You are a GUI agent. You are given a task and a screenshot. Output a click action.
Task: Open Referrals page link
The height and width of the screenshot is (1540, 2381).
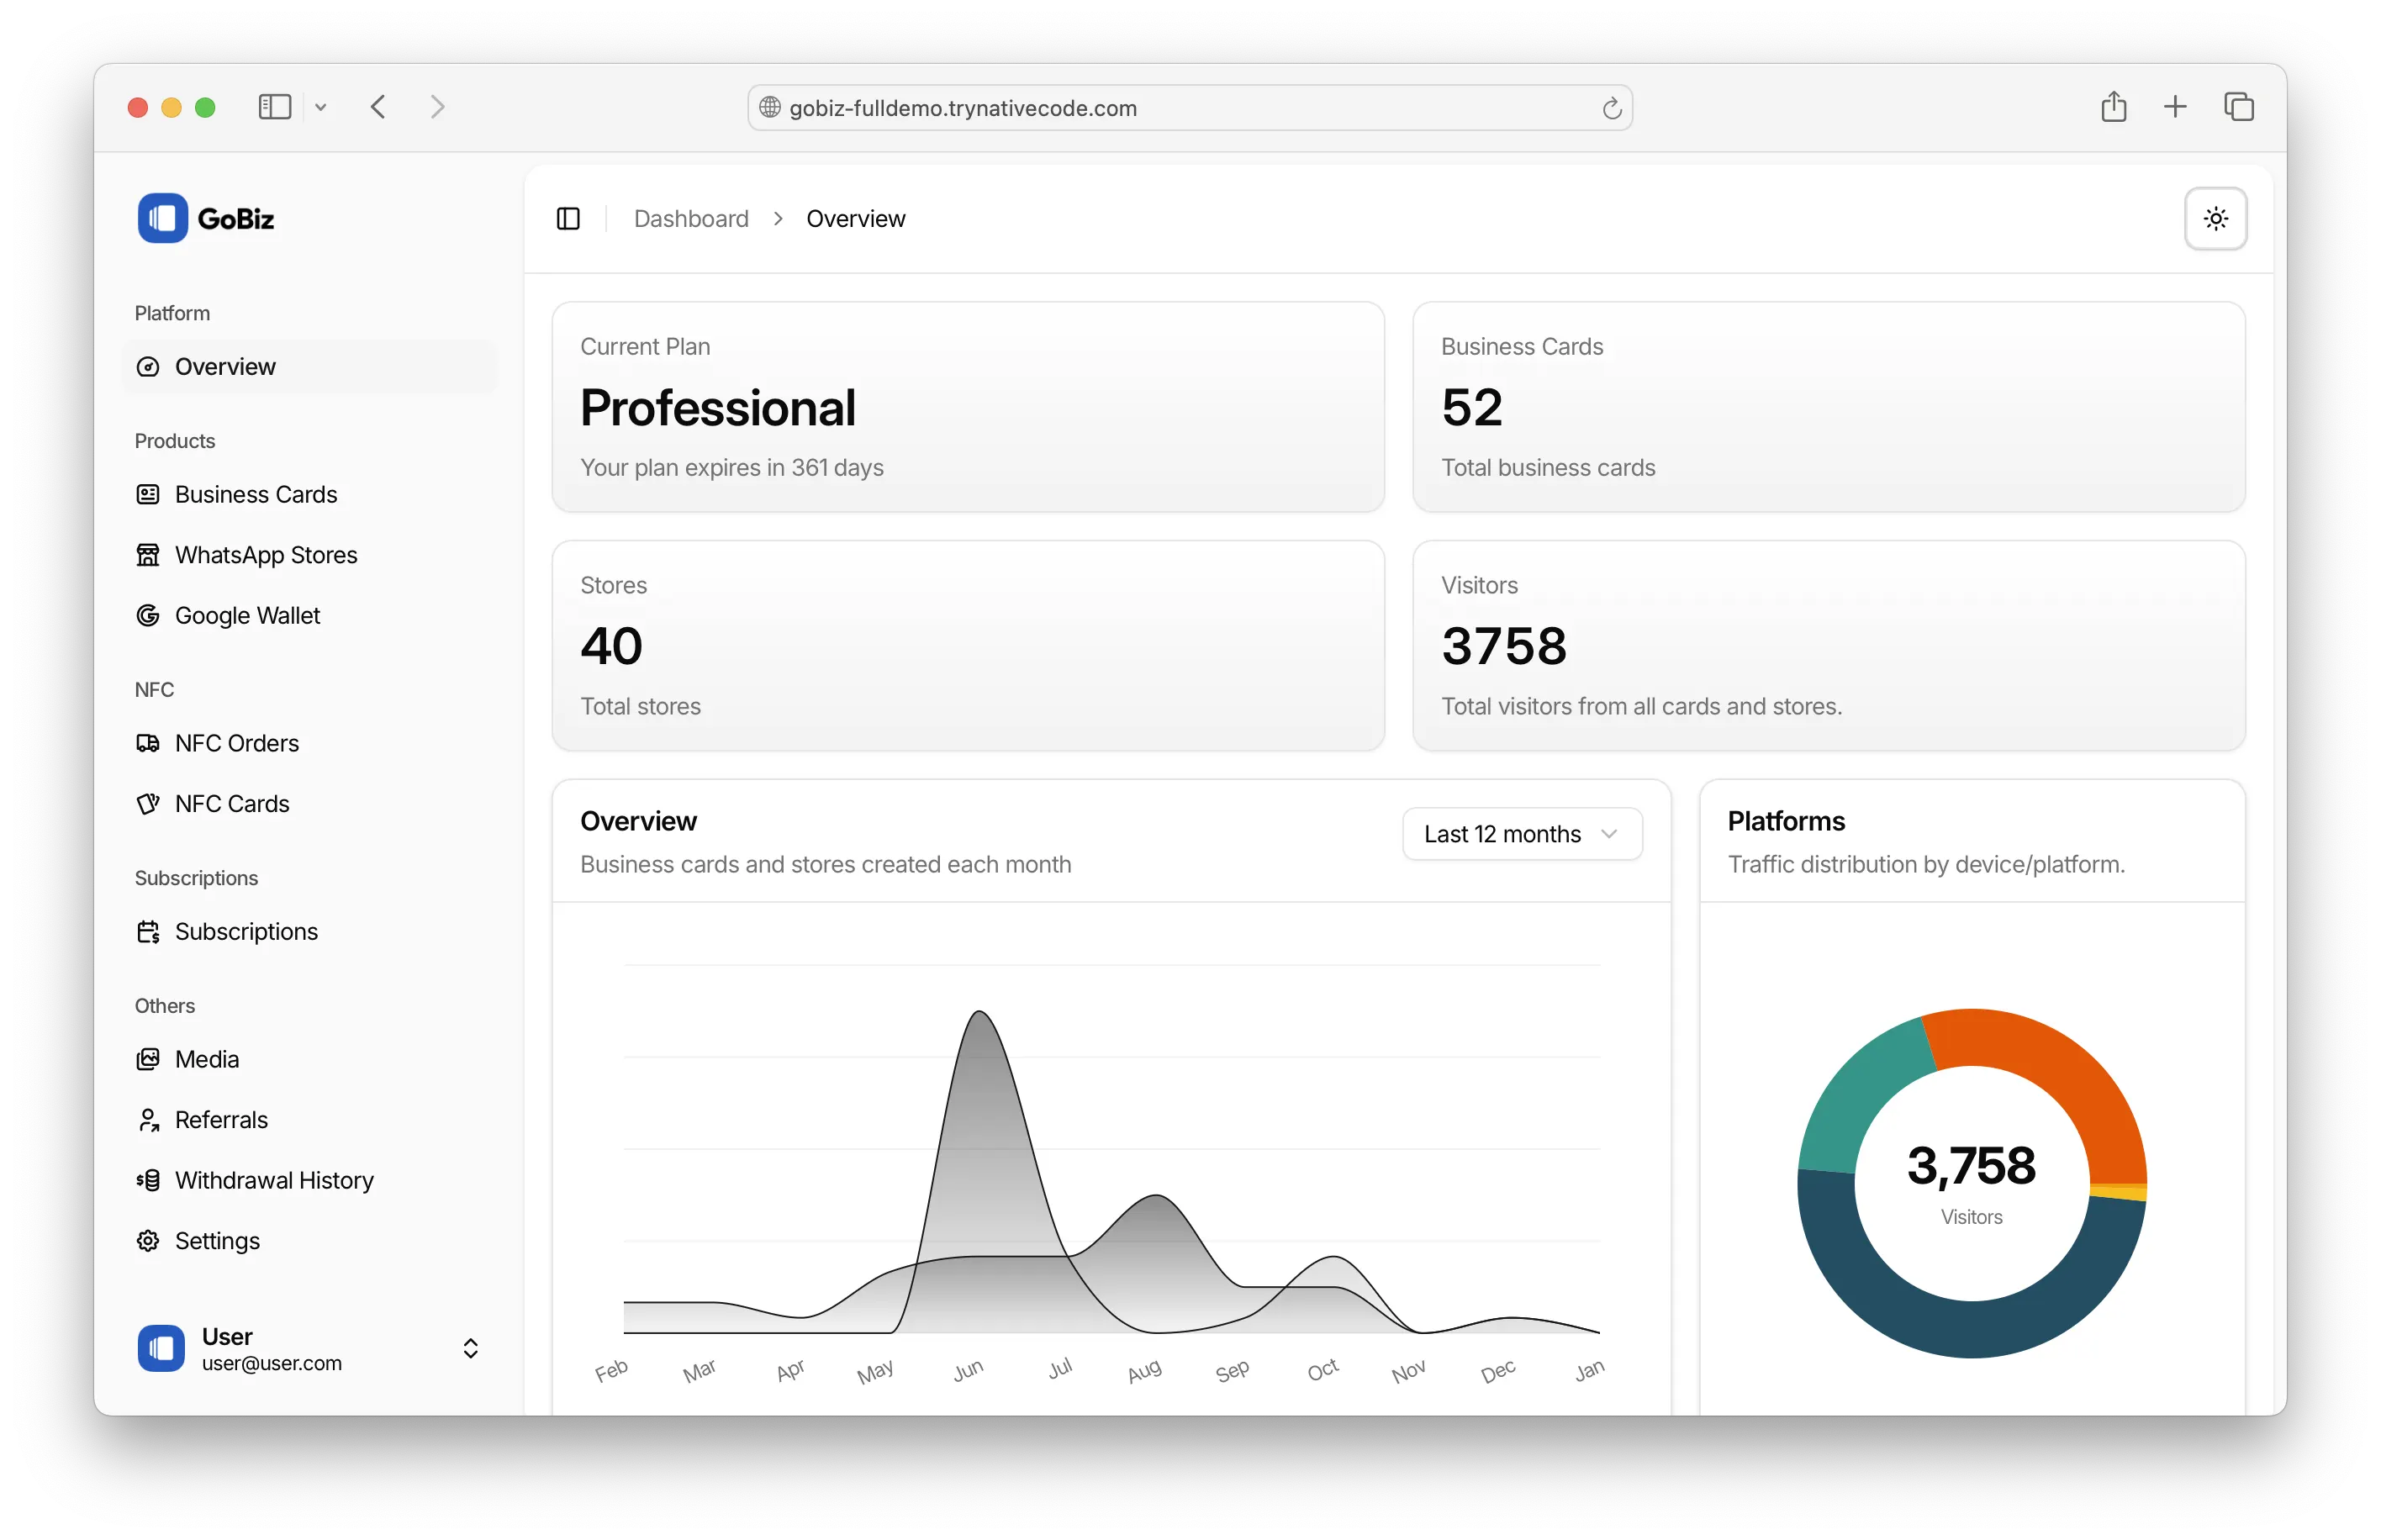point(221,1119)
